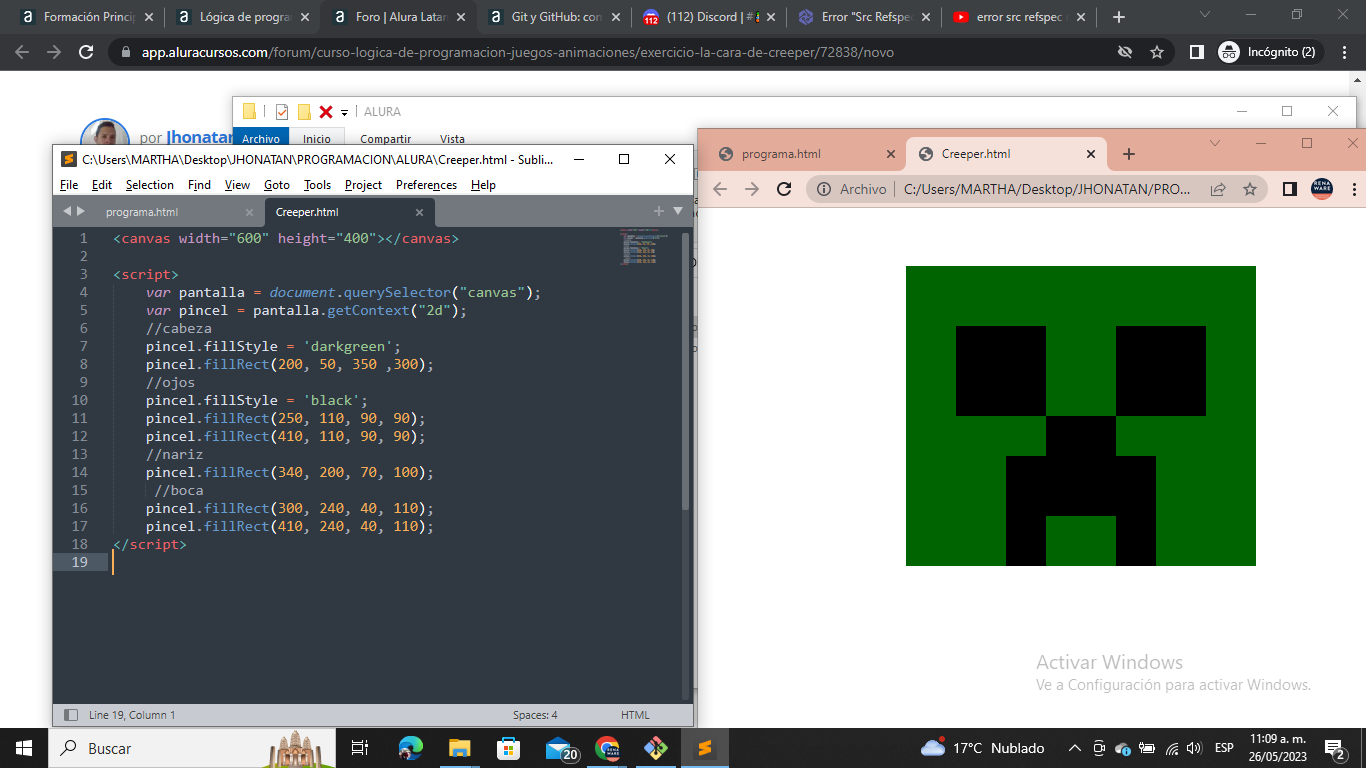
Task: Change syntax via HTML in status bar
Action: pyautogui.click(x=635, y=715)
